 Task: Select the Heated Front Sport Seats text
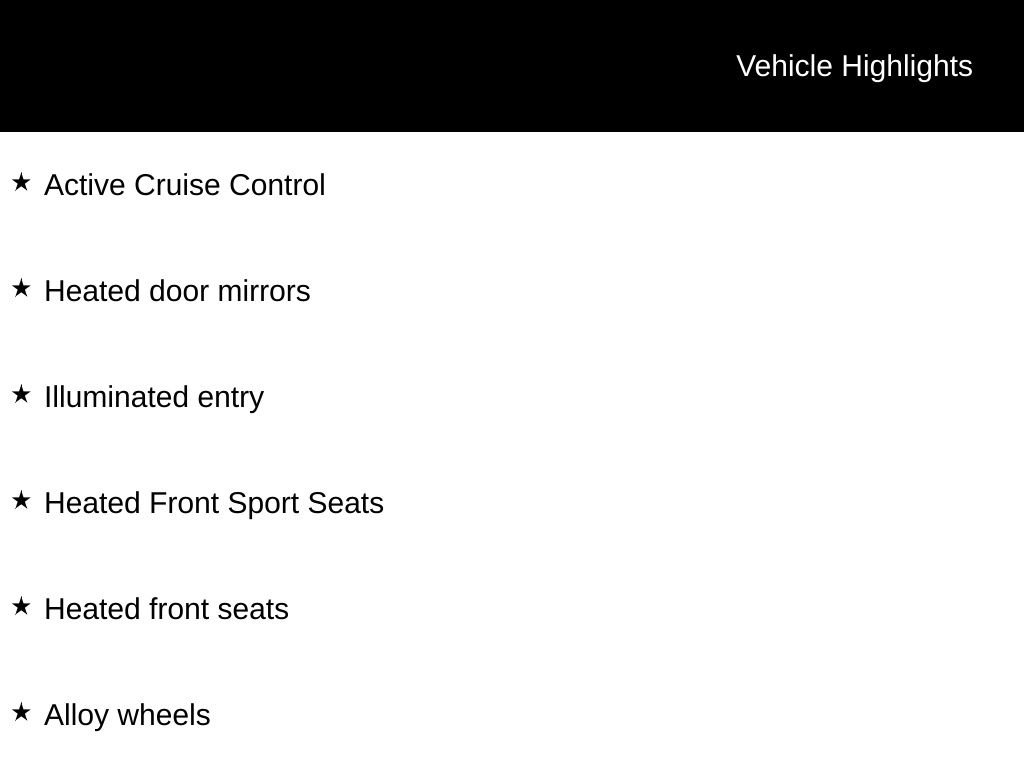pyautogui.click(x=214, y=503)
